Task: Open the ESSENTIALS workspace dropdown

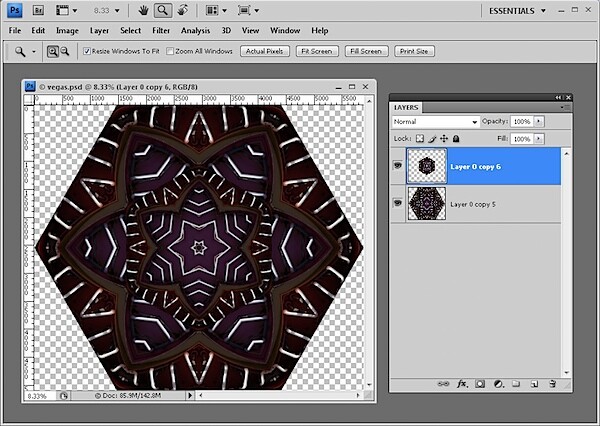Action: point(517,11)
